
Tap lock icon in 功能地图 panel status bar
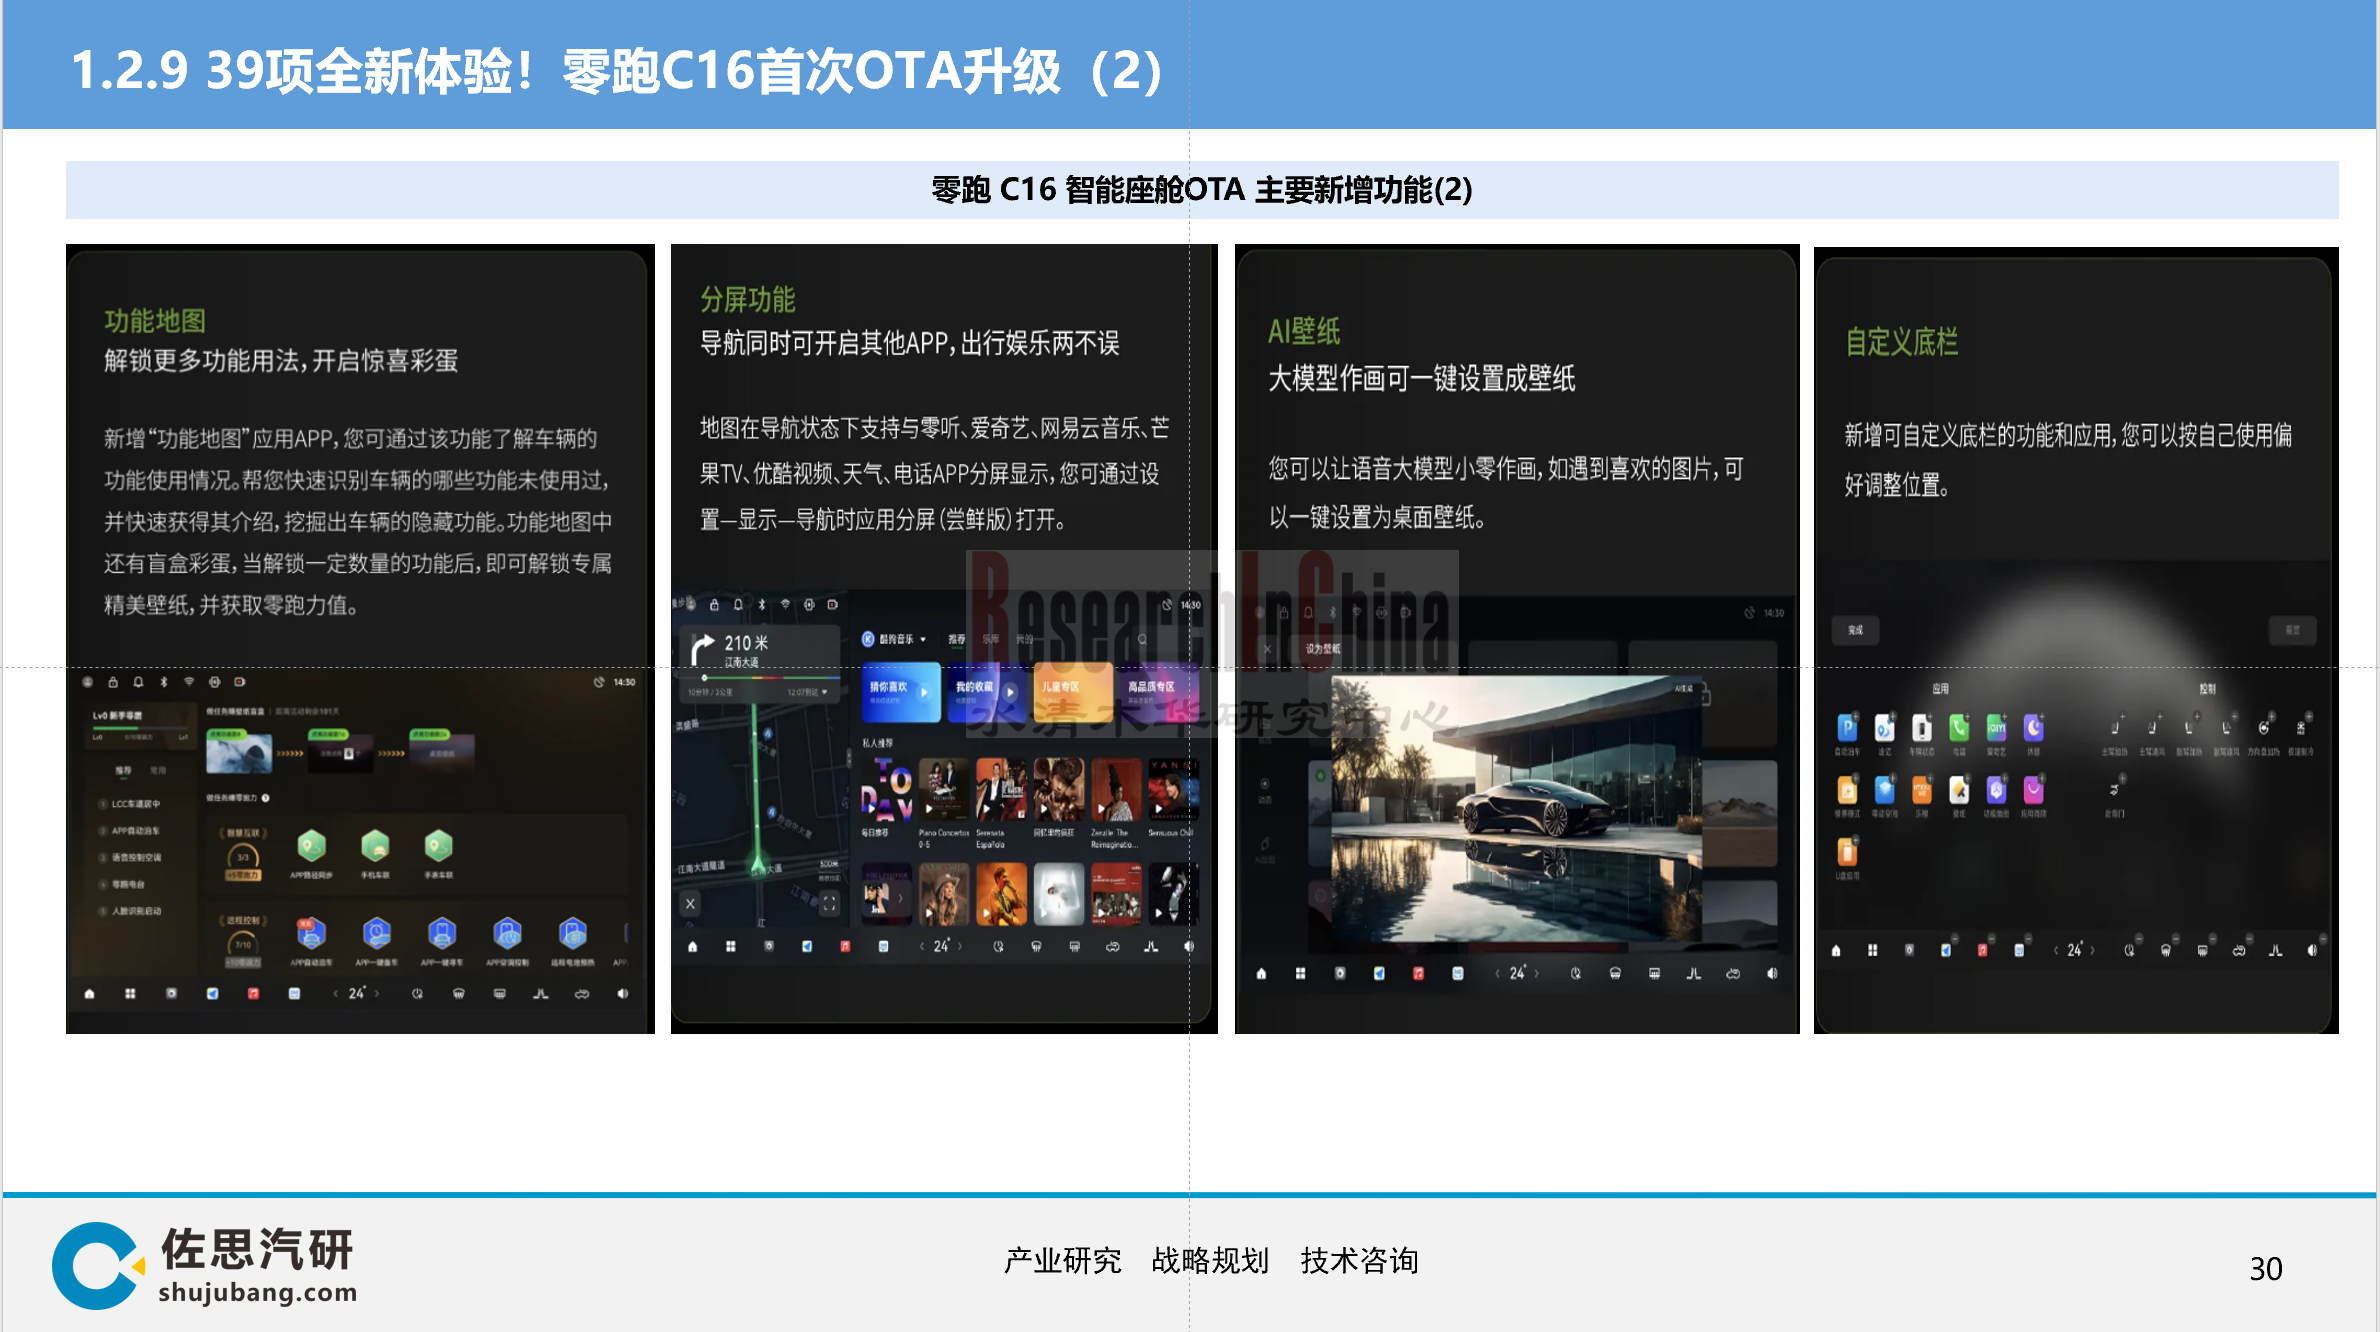click(x=113, y=682)
